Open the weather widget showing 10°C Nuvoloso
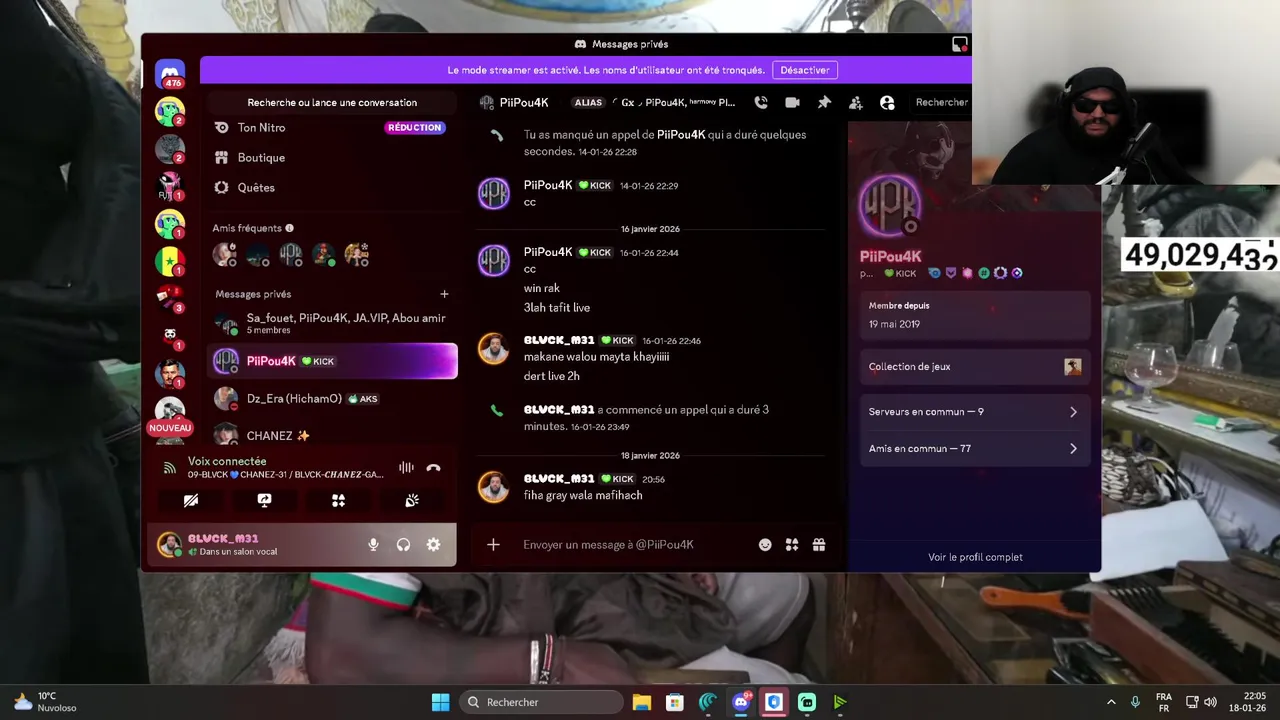 click(x=44, y=702)
